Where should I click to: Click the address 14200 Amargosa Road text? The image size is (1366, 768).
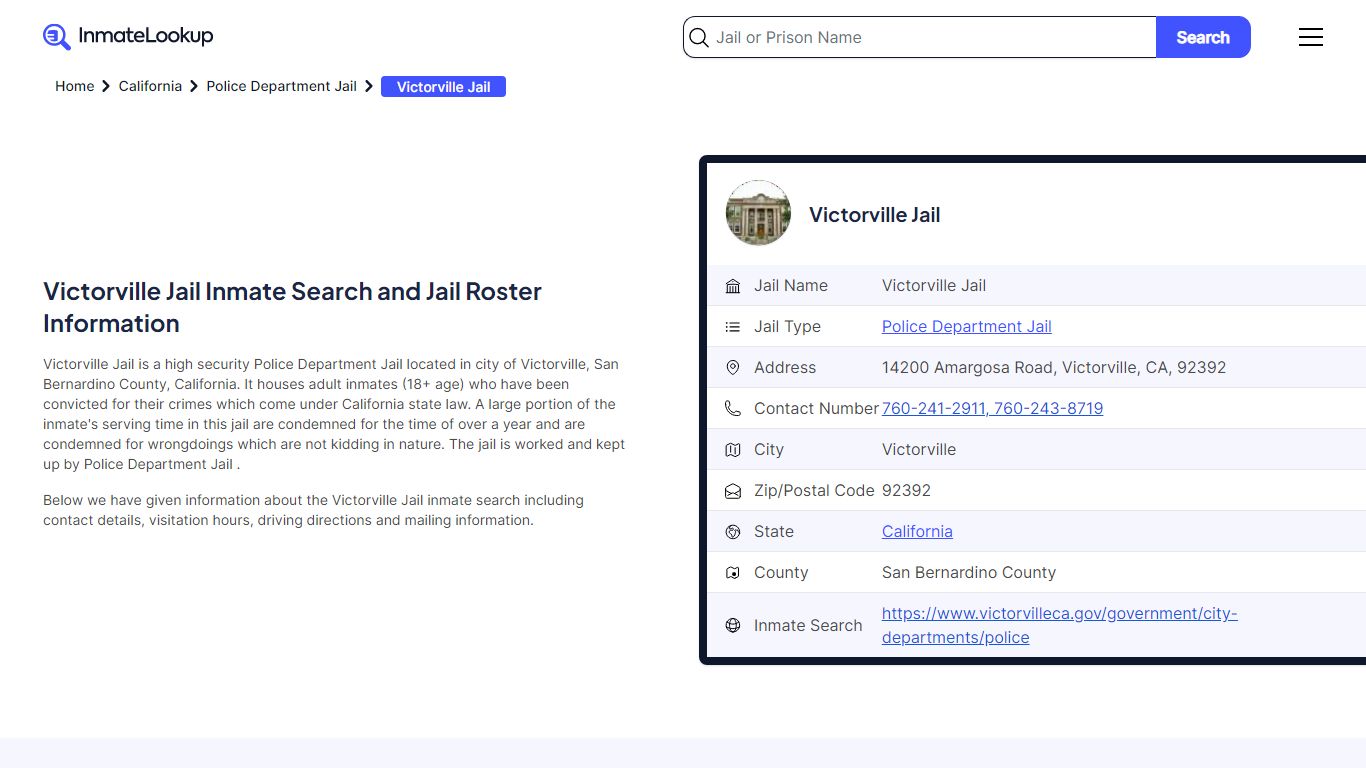(x=1054, y=367)
